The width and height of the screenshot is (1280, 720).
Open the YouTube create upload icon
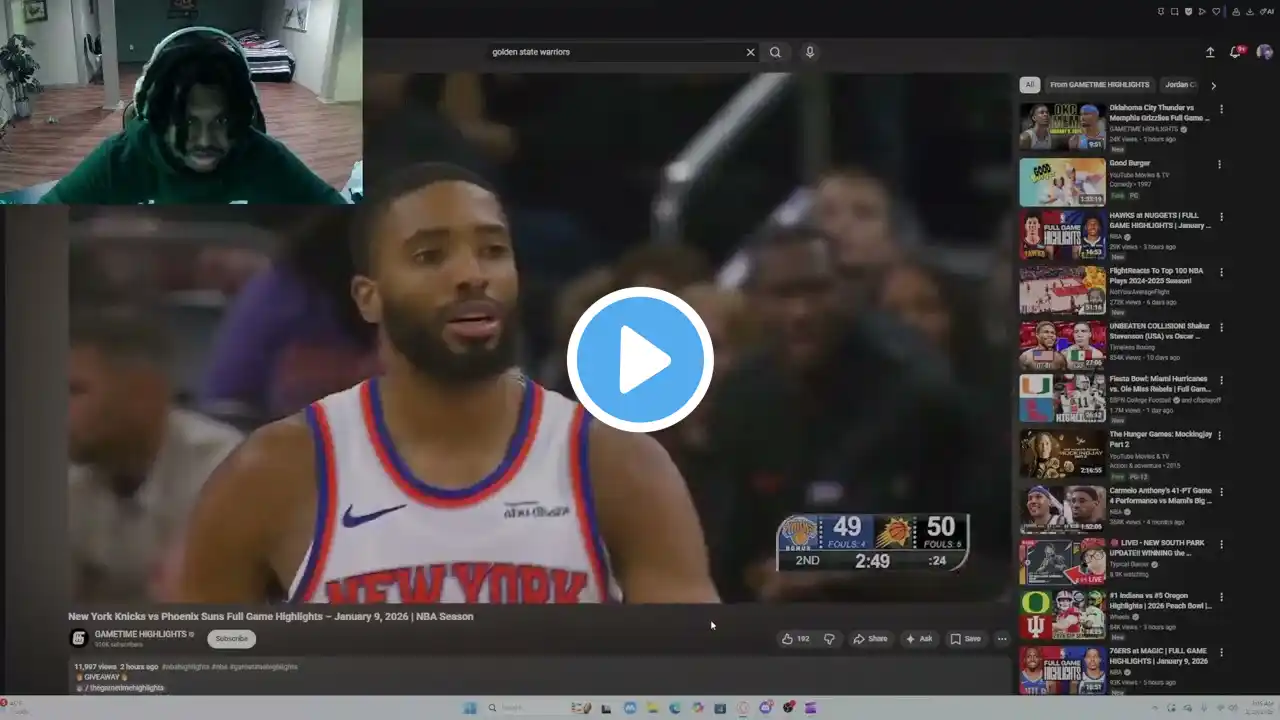[1210, 52]
